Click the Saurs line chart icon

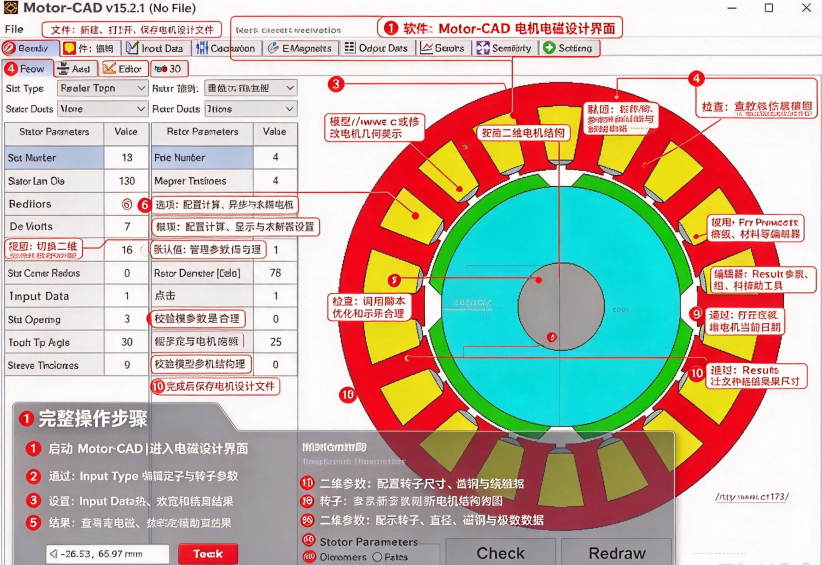[x=426, y=48]
